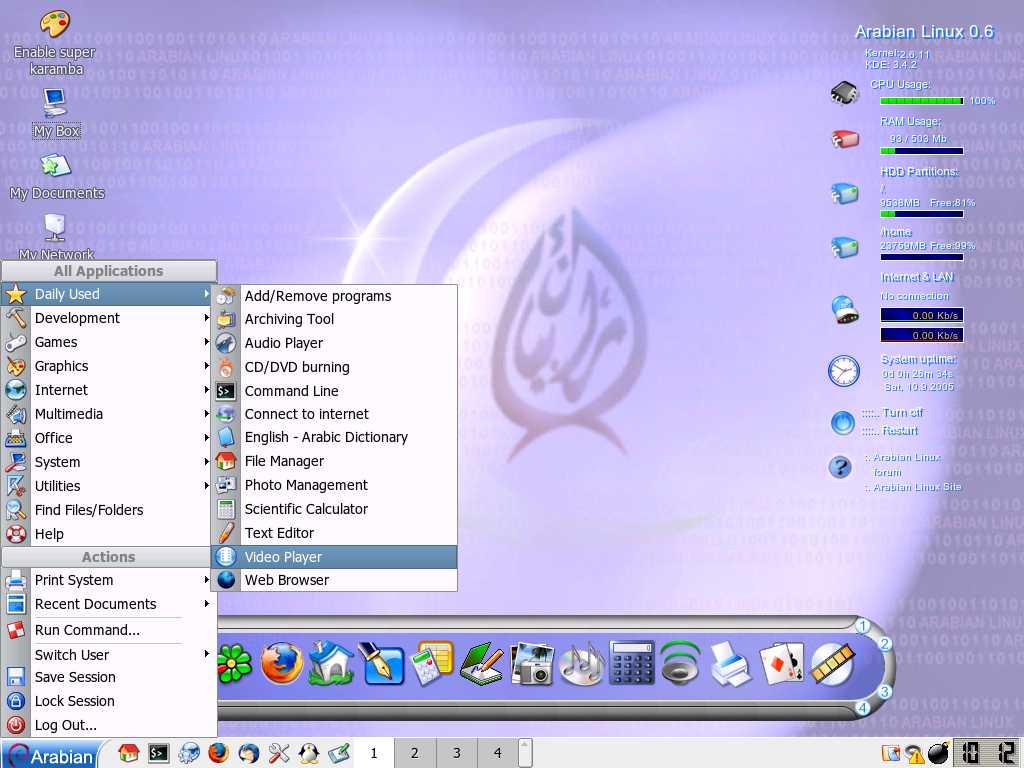Choose Web Browser from the submenu
Viewport: 1024px width, 768px height.
[334, 580]
